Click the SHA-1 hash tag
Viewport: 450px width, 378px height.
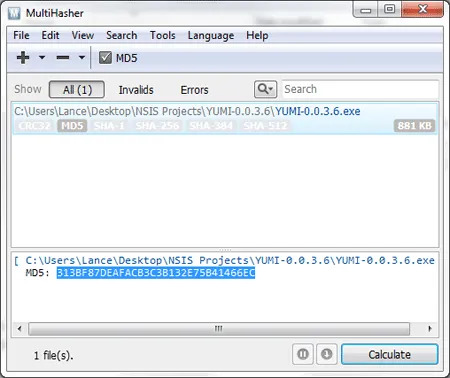[109, 126]
